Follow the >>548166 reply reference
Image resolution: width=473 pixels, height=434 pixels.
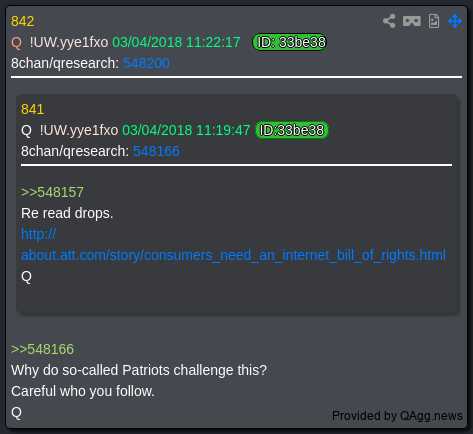click(42, 349)
